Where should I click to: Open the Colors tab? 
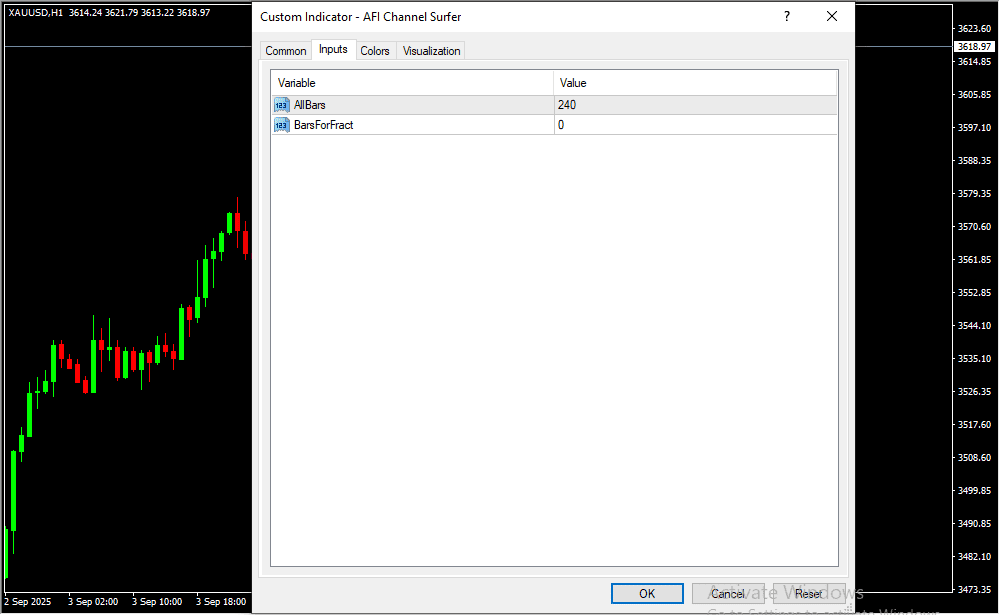[375, 51]
